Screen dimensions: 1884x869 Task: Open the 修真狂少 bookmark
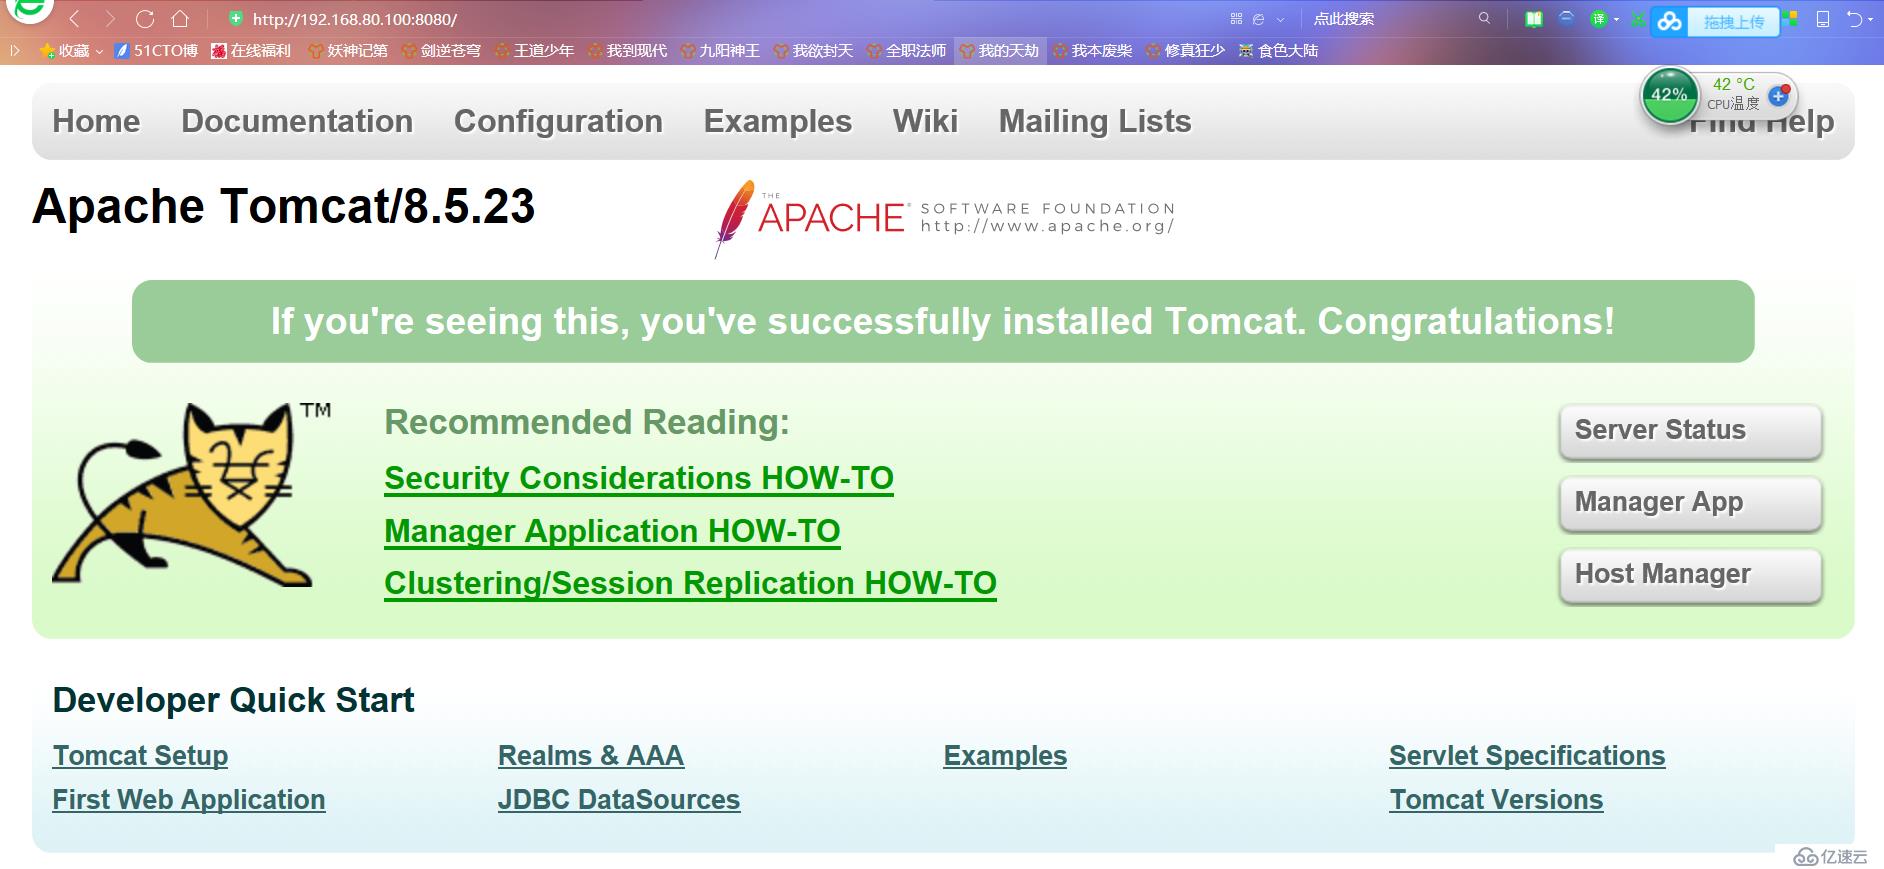(x=1185, y=50)
